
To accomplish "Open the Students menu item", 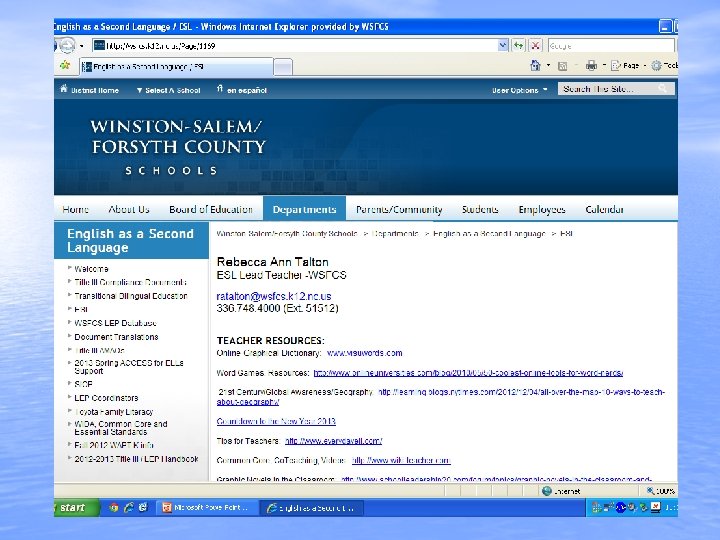I will 480,209.
